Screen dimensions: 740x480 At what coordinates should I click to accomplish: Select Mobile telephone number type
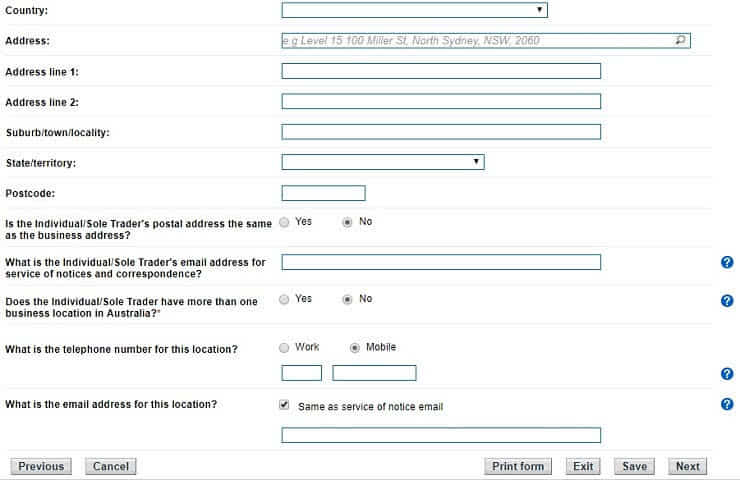(355, 347)
